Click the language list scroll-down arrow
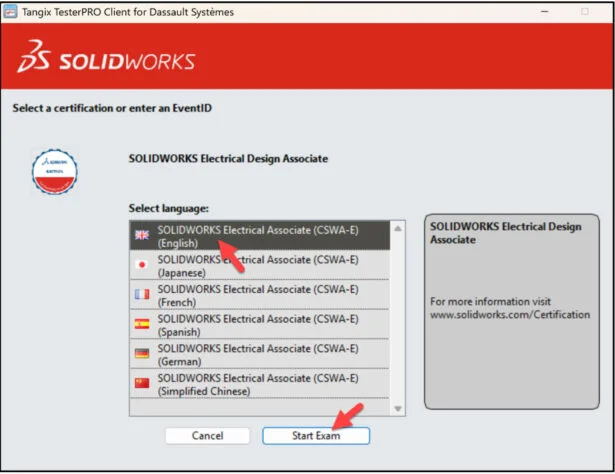 click(398, 409)
